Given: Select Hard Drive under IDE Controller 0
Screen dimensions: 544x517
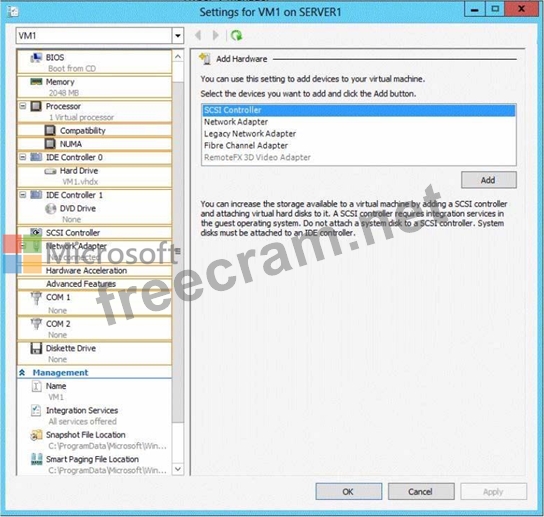Looking at the screenshot, I should click(94, 176).
